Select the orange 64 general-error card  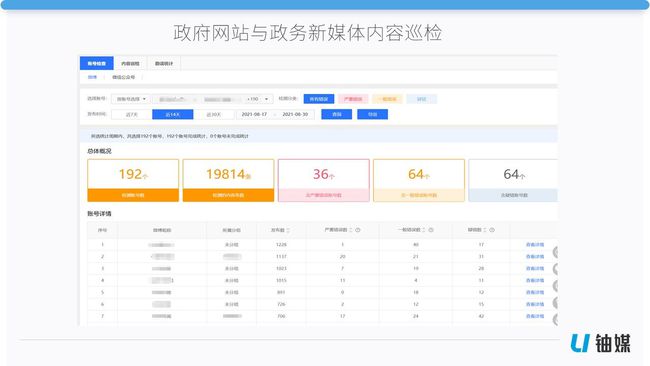(419, 180)
